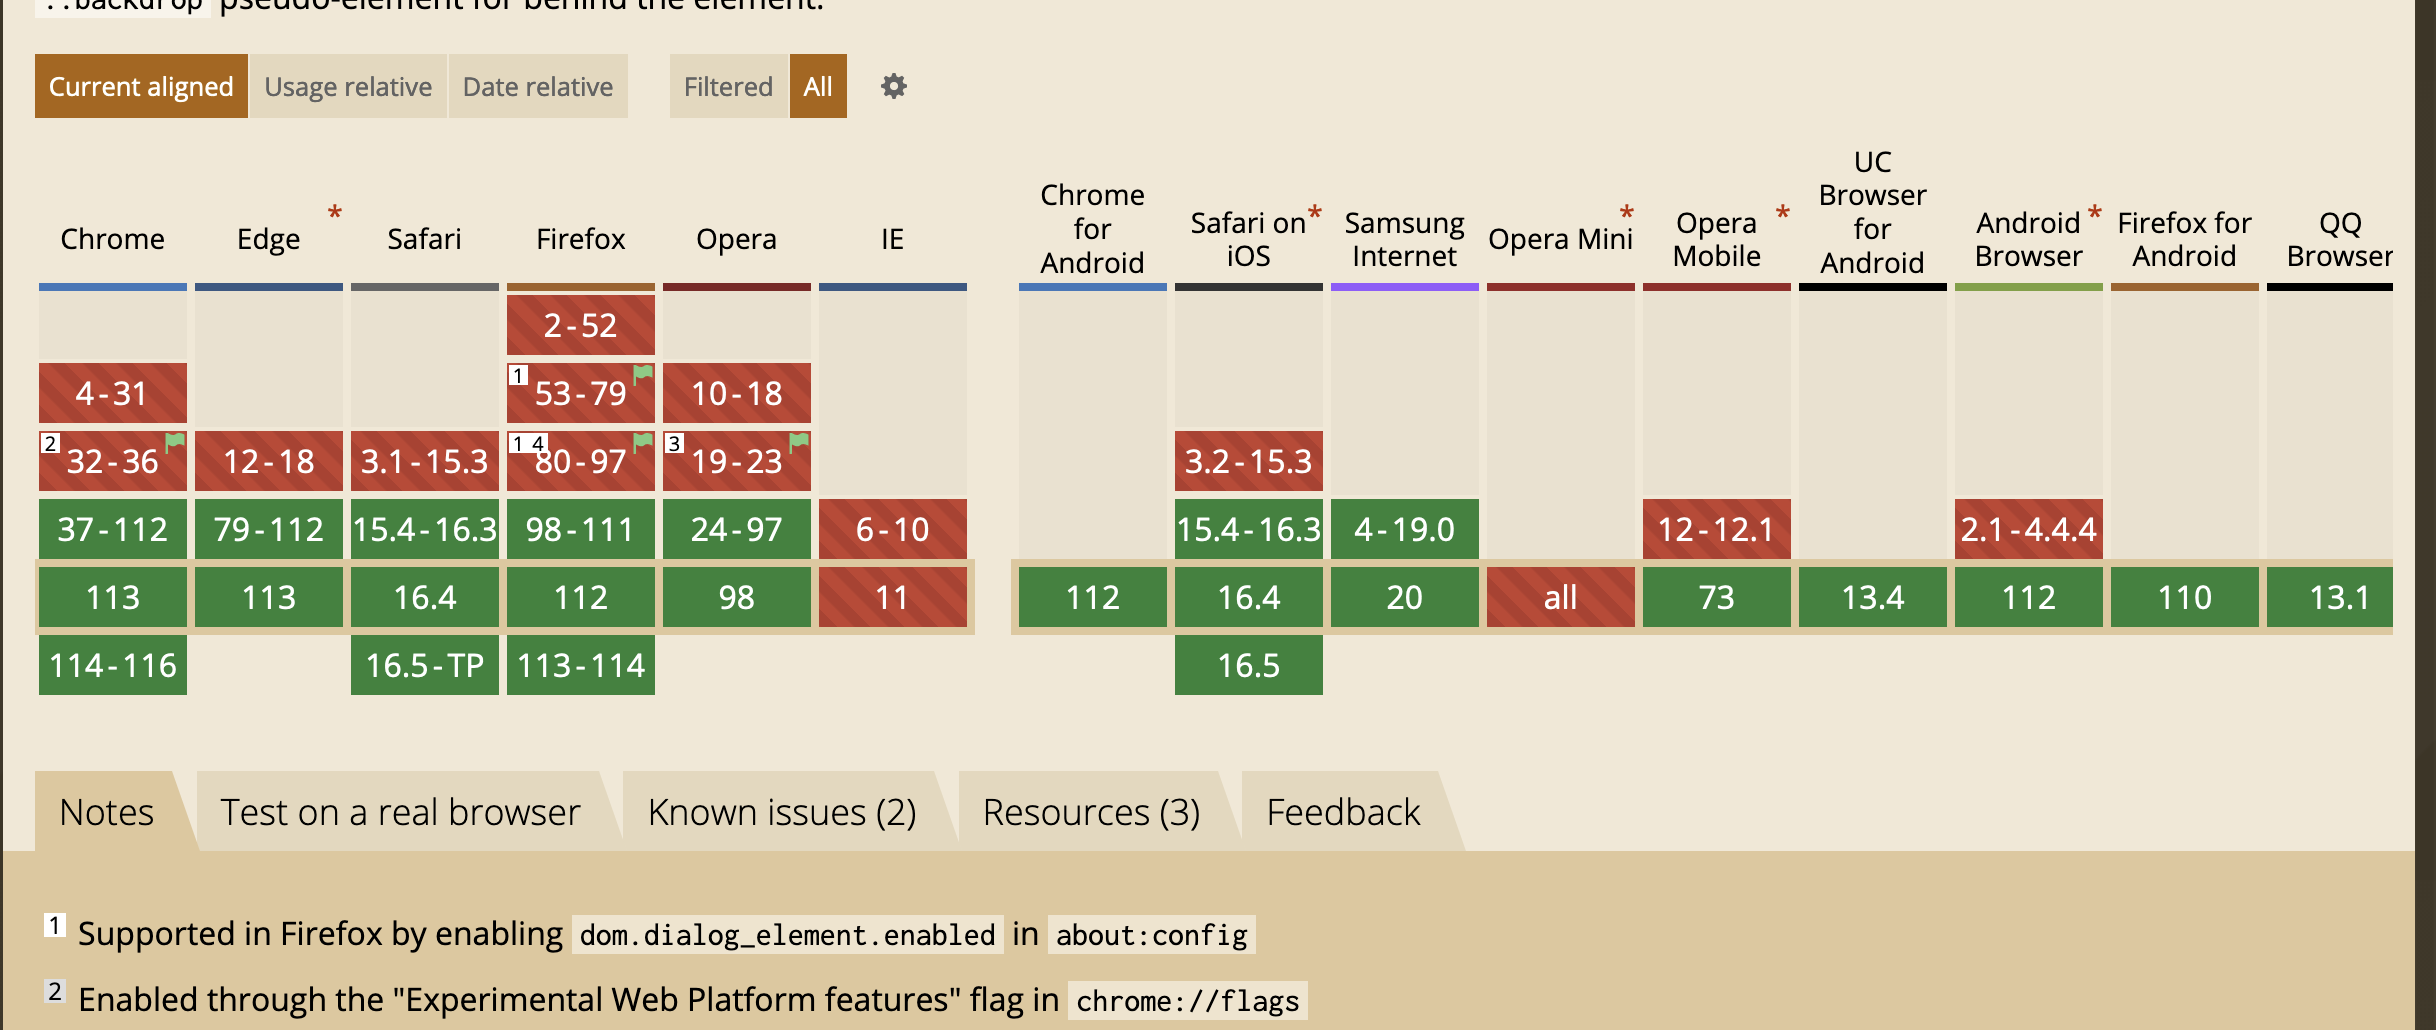Click the UC Browser for Android header

1872,212
